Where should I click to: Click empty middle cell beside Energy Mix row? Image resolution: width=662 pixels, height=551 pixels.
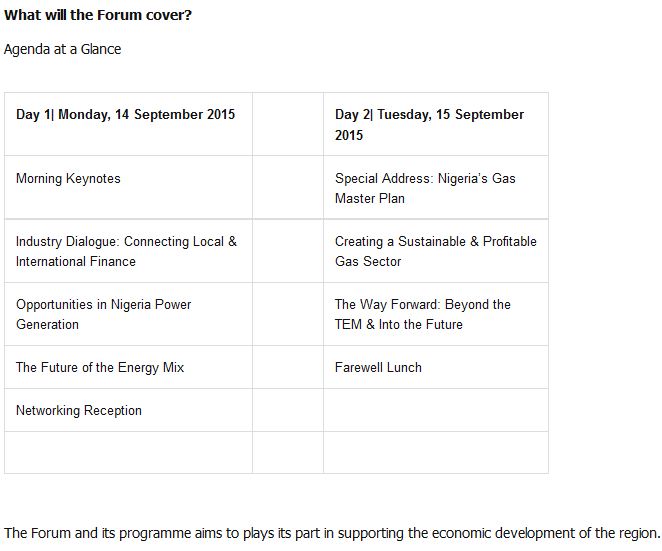[288, 367]
